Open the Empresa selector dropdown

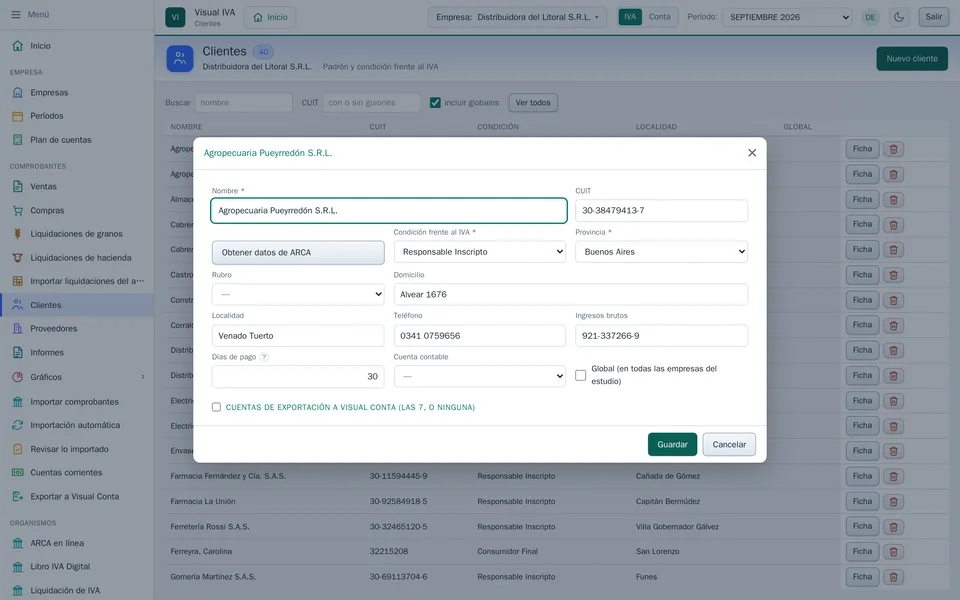tap(517, 17)
